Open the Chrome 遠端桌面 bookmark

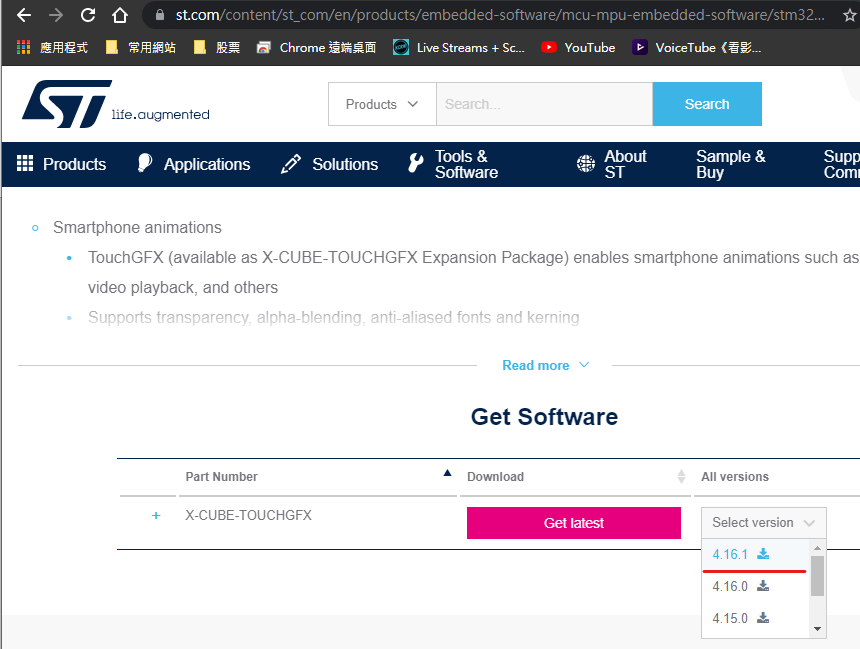coord(316,48)
